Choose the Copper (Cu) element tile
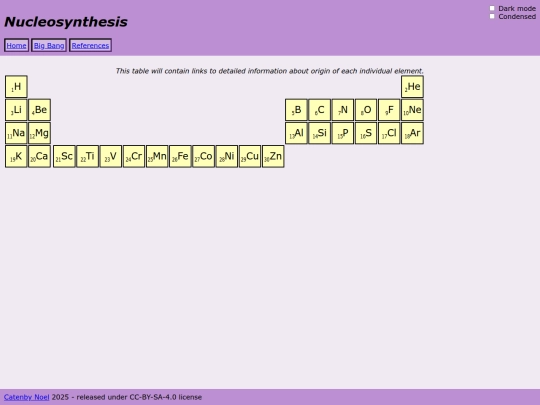The width and height of the screenshot is (540, 405). pos(250,156)
